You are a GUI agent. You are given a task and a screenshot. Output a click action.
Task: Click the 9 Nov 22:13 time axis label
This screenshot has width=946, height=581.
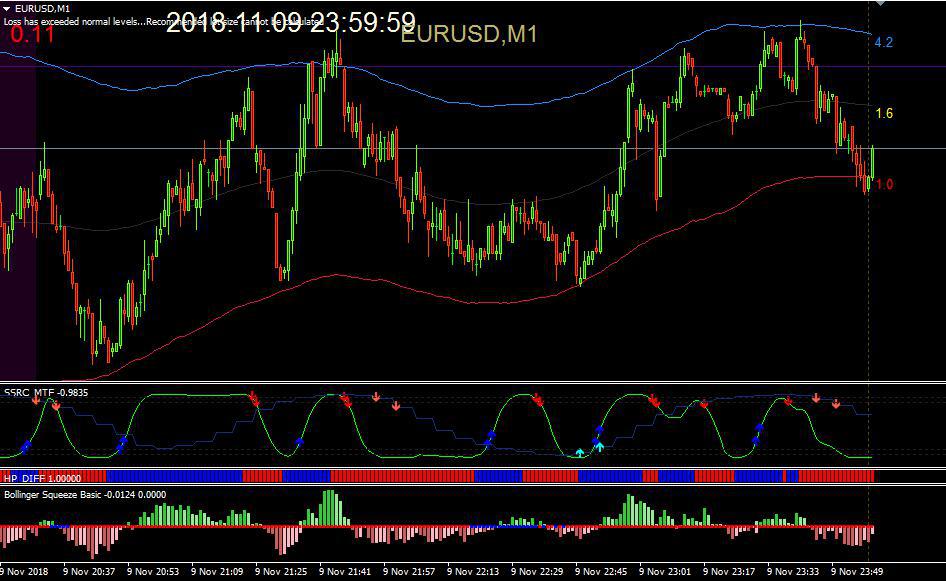[x=472, y=571]
